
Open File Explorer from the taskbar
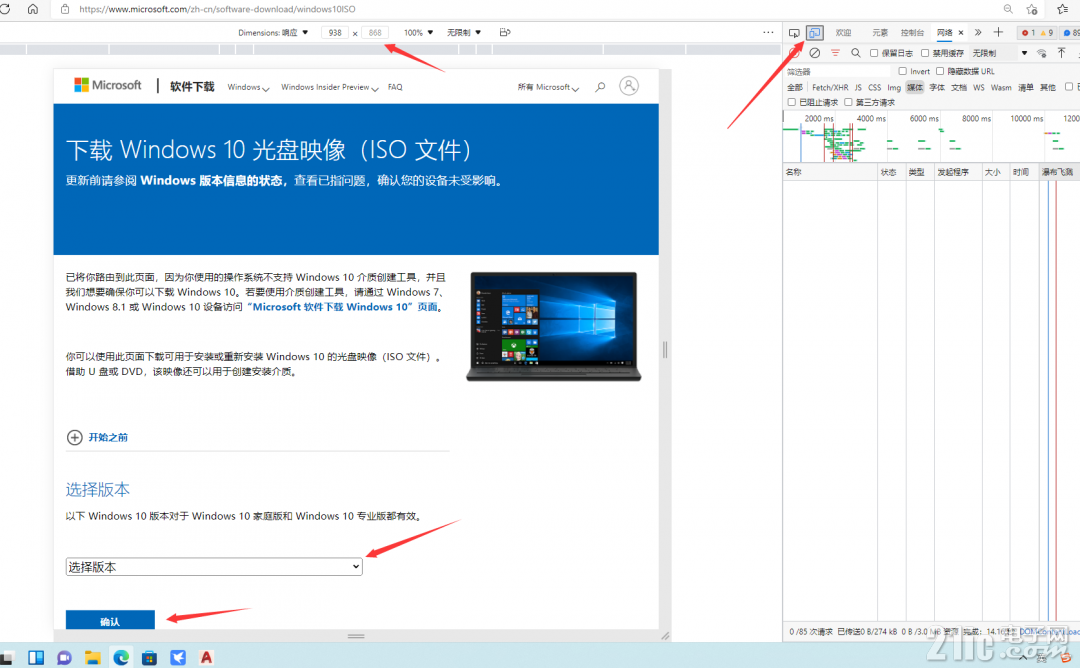point(92,657)
